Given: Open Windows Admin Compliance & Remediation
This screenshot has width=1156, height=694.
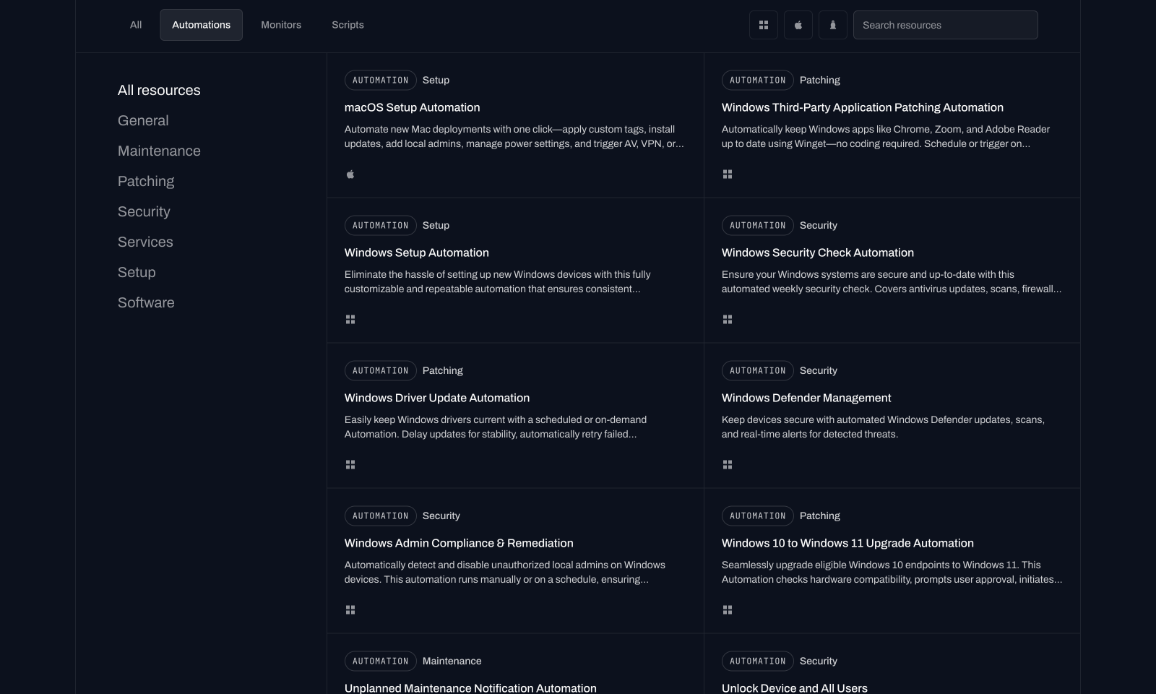Looking at the screenshot, I should point(459,544).
